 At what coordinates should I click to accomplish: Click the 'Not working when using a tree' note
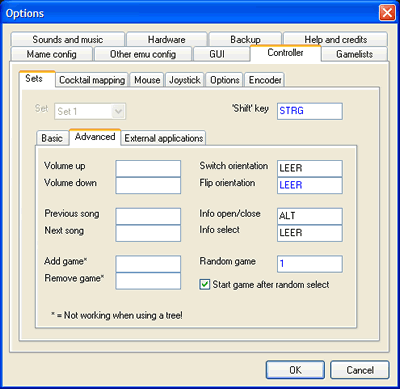point(117,315)
